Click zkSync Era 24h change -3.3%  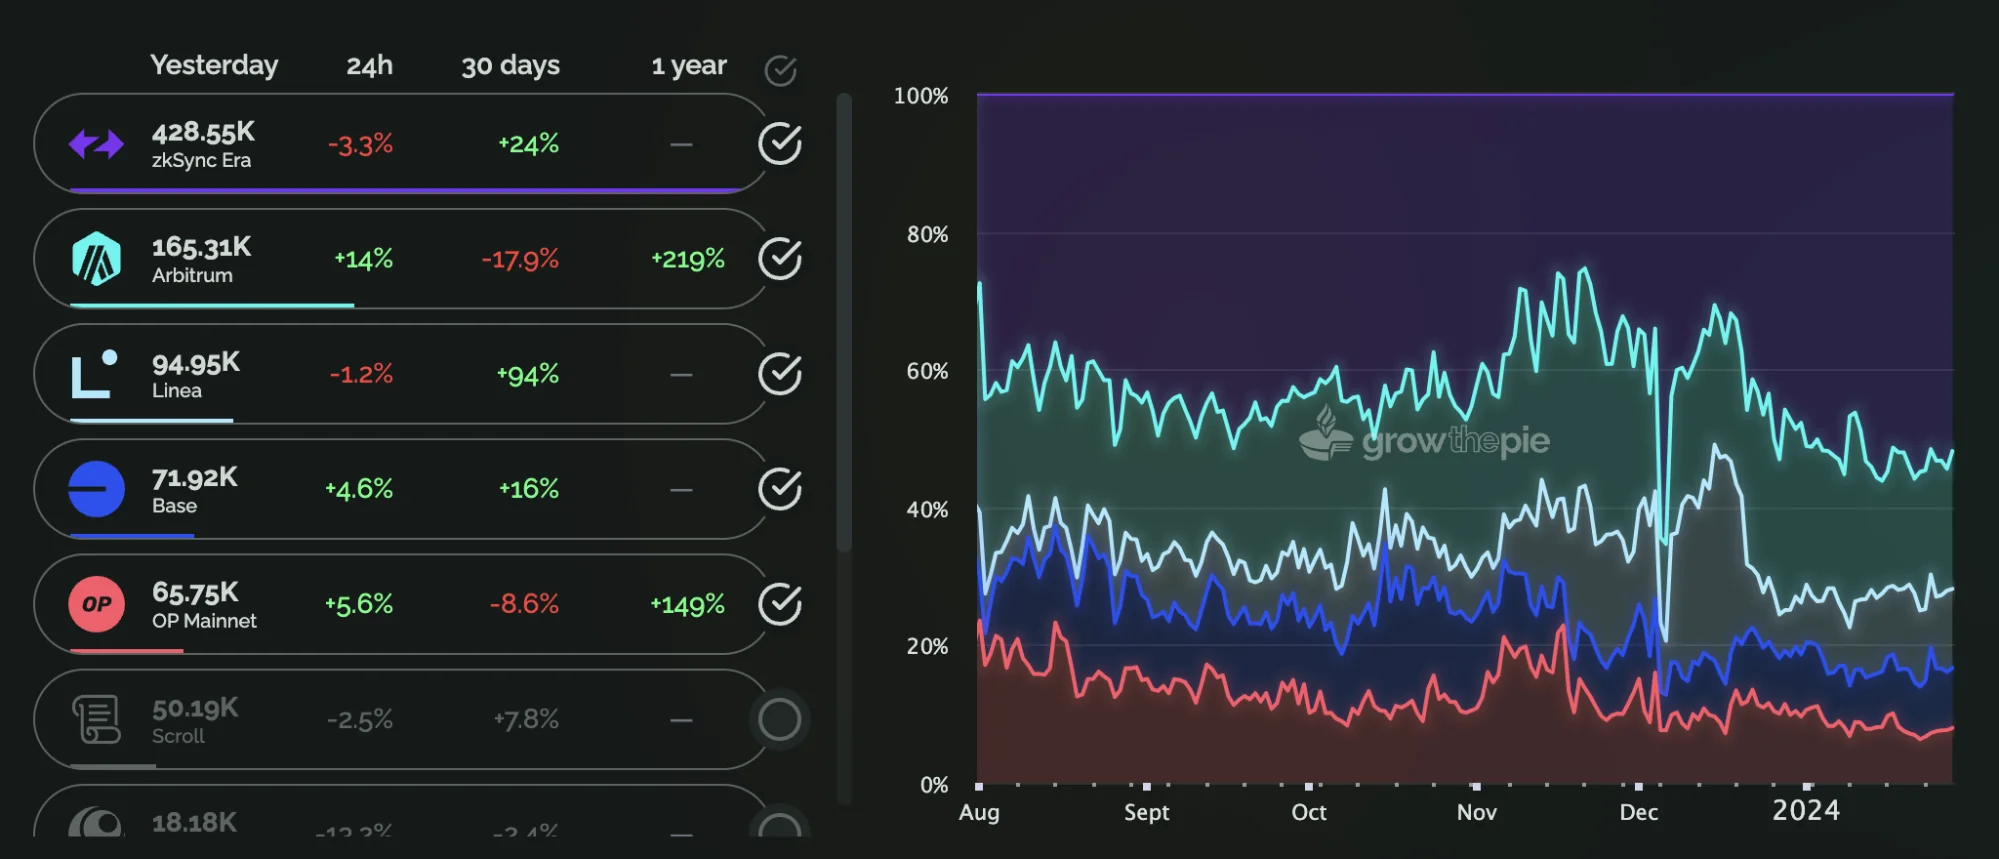pos(360,145)
